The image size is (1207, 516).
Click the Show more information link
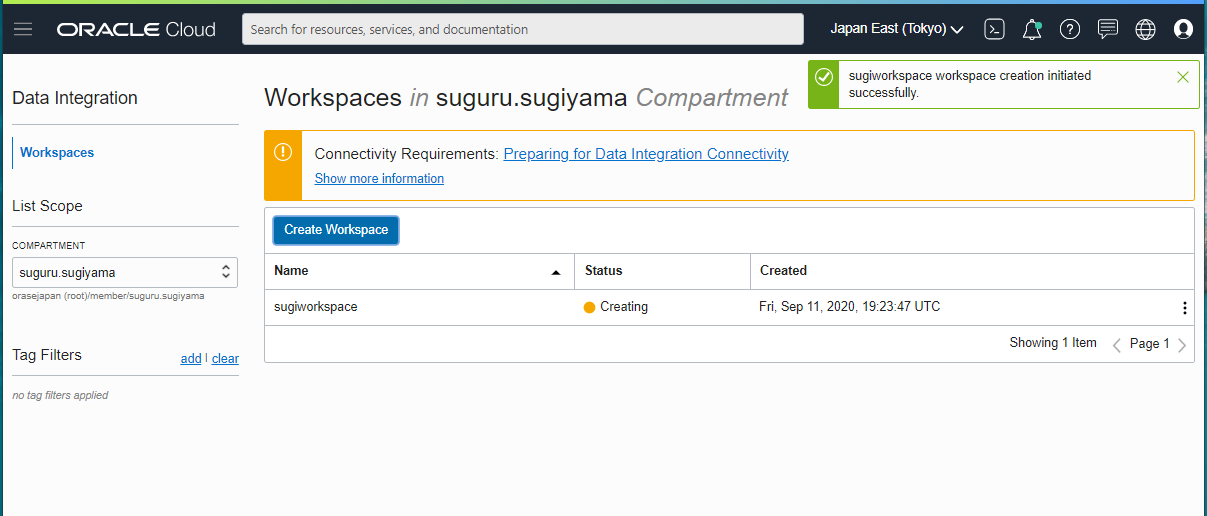(x=379, y=179)
